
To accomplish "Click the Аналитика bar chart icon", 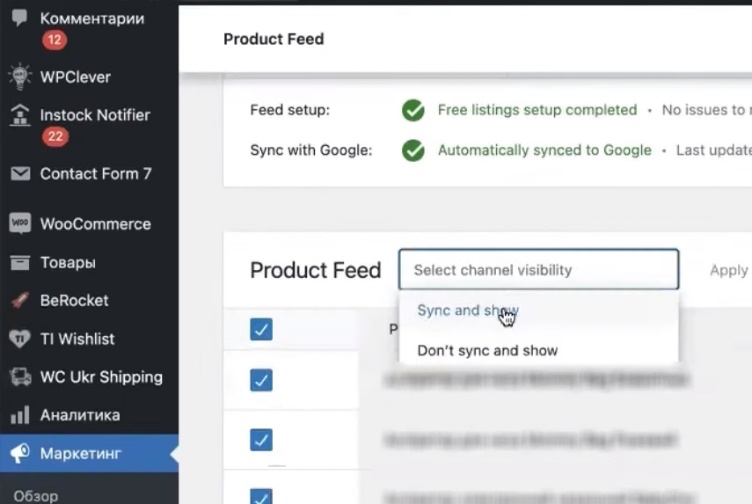I will coord(19,415).
